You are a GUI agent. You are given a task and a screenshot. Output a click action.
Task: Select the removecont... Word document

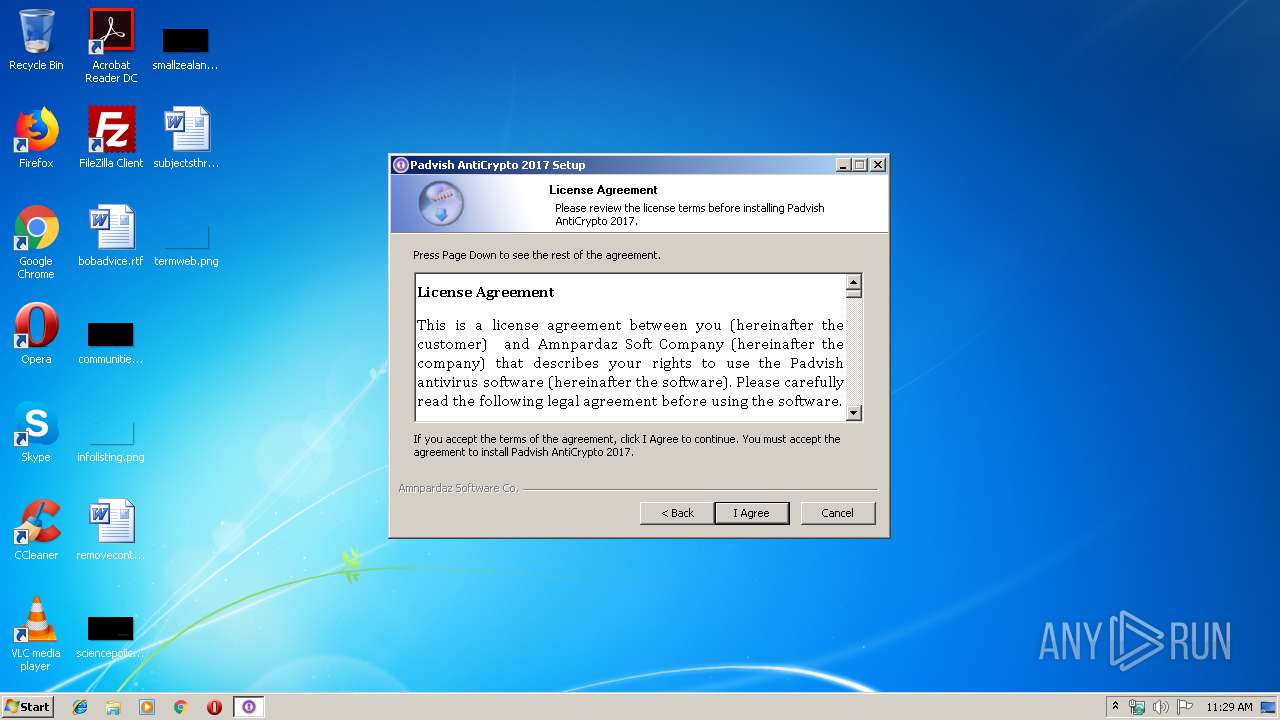tap(111, 530)
